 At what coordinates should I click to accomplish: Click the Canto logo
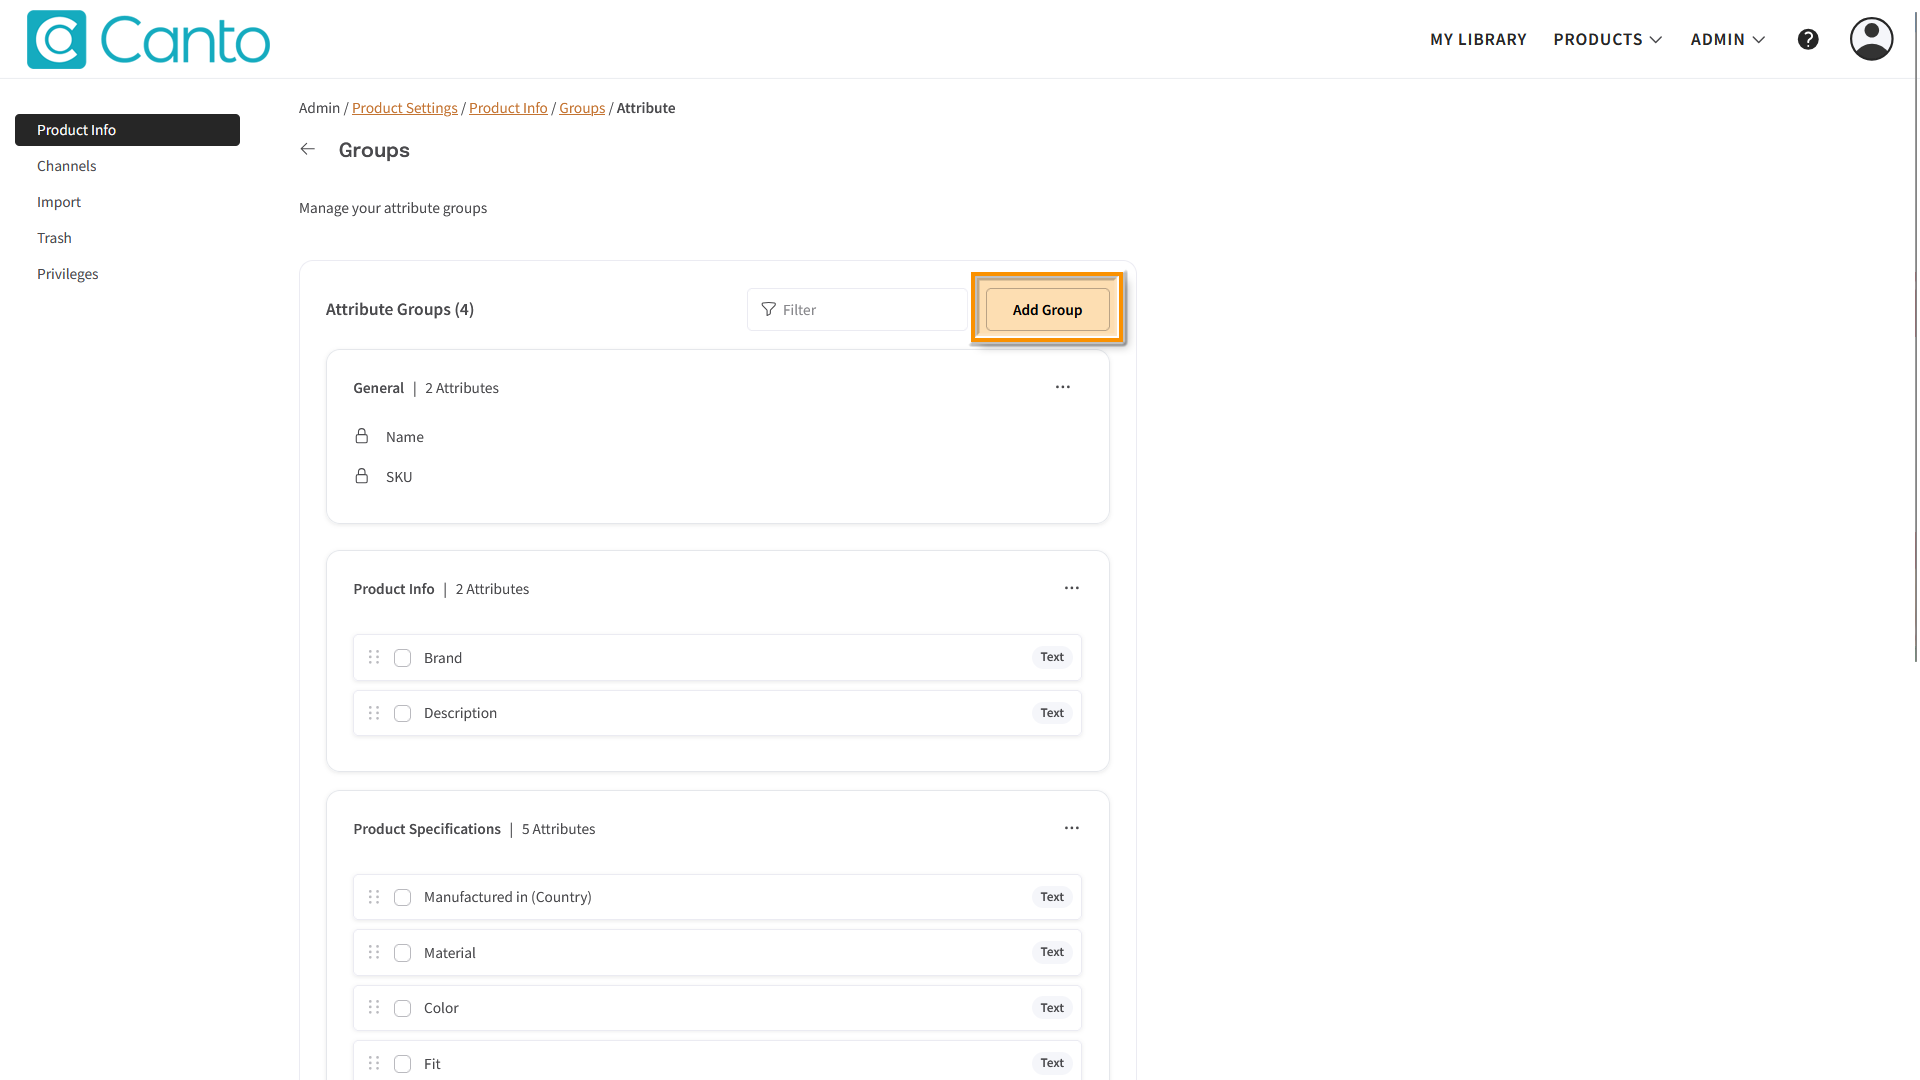click(148, 39)
